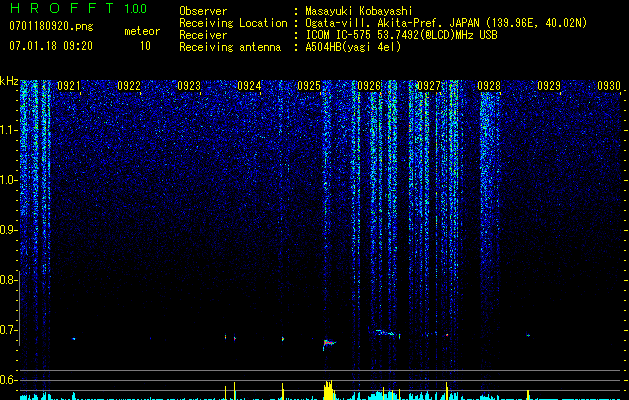
Task: Click the meteor echo below 0929
Action: 528,335
